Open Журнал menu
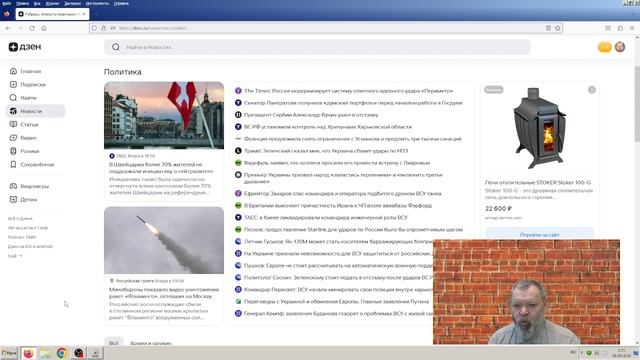The image size is (640, 360). 52,3
